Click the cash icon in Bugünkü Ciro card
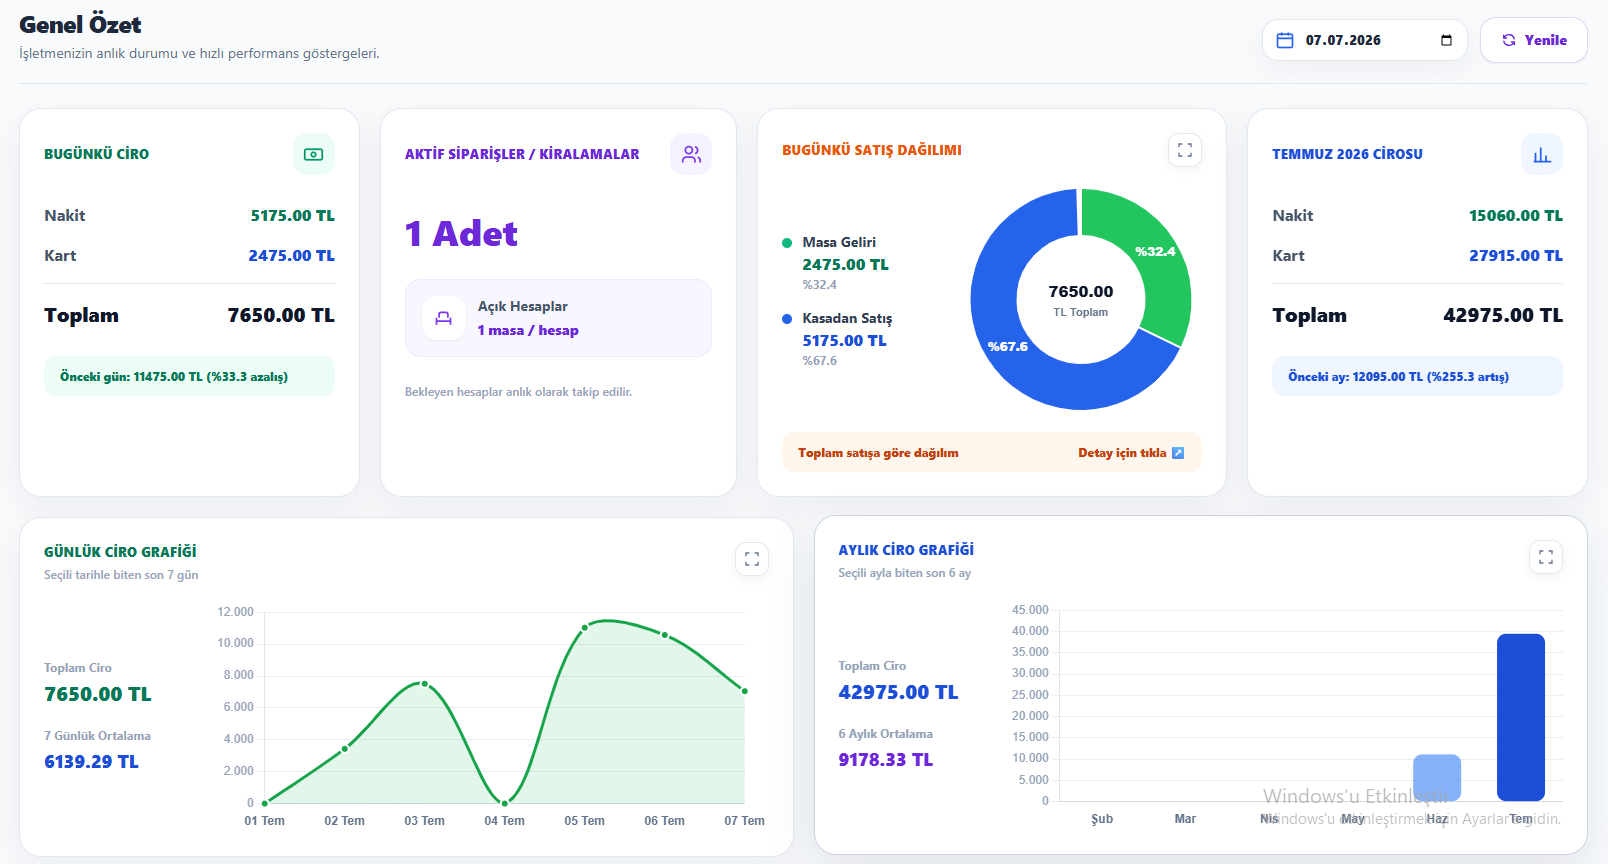Viewport: 1608px width, 864px height. [313, 154]
